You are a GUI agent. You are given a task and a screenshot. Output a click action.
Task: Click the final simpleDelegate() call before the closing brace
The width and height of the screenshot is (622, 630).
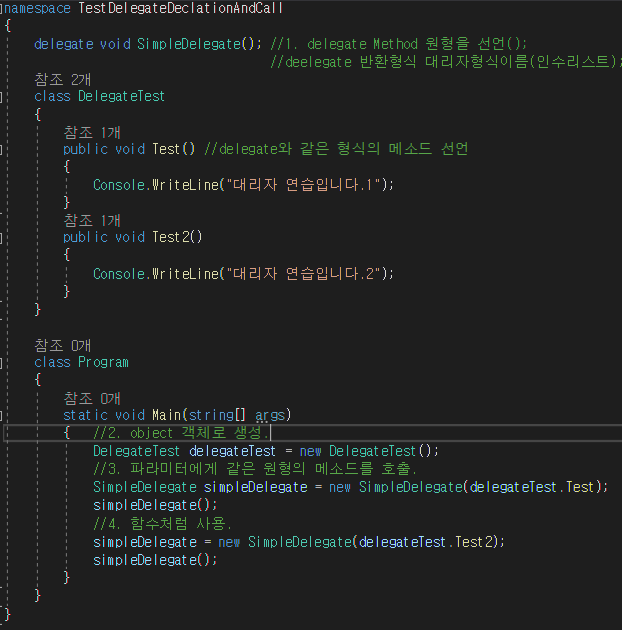point(155,560)
